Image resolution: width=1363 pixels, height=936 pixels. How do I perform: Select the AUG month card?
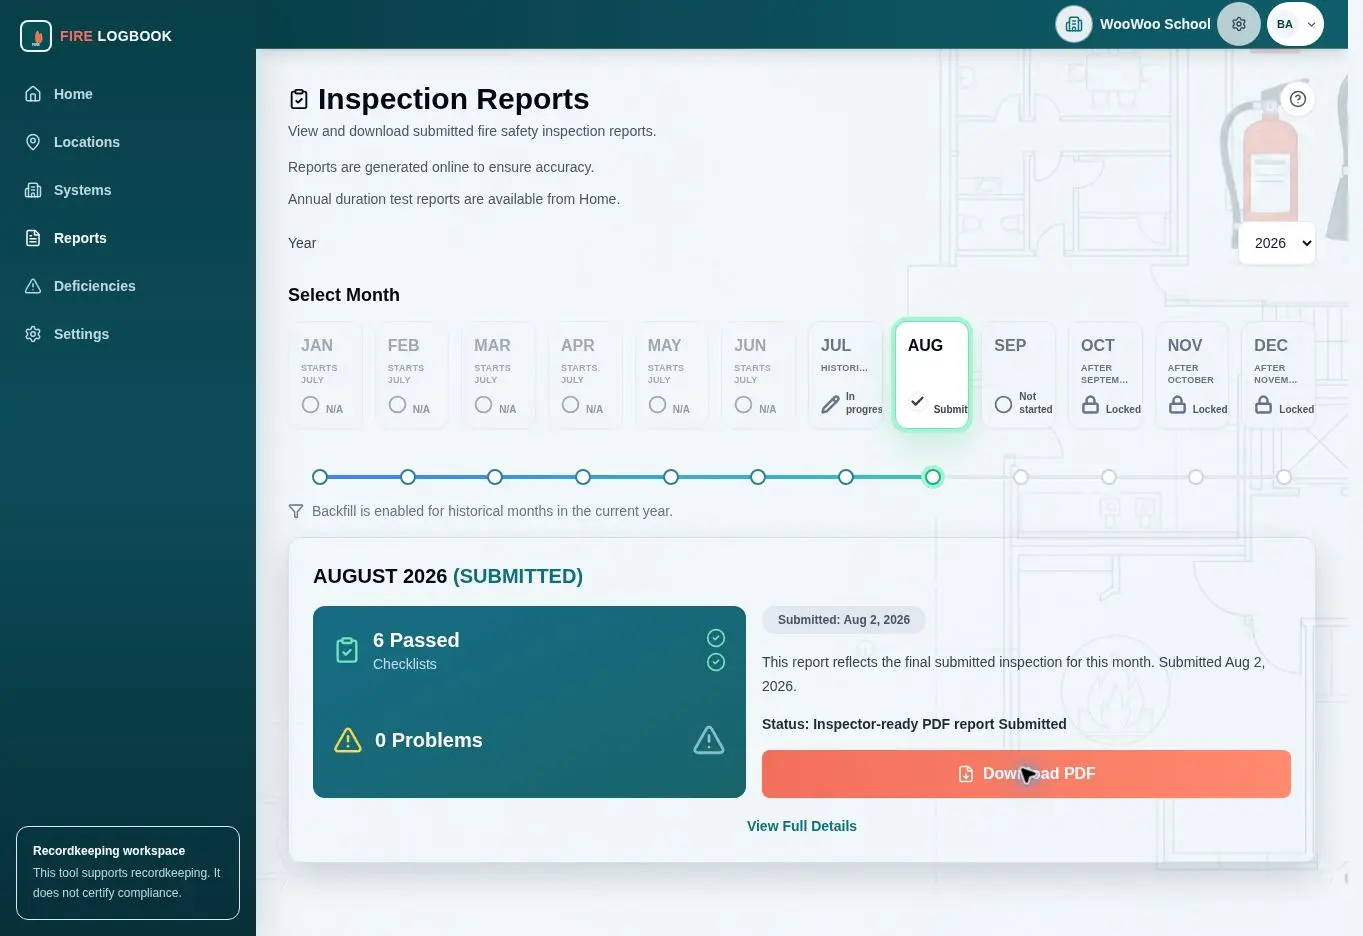(x=932, y=375)
